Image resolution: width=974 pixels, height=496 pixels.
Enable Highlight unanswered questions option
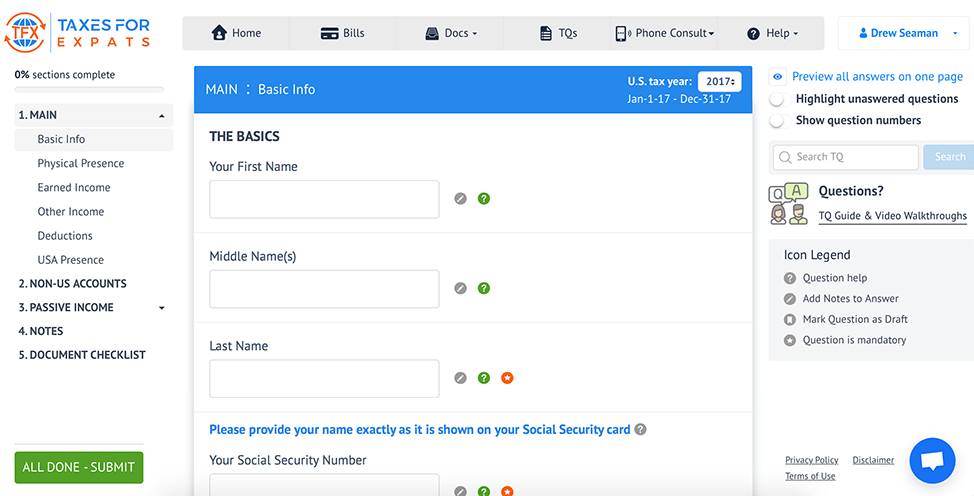point(777,99)
